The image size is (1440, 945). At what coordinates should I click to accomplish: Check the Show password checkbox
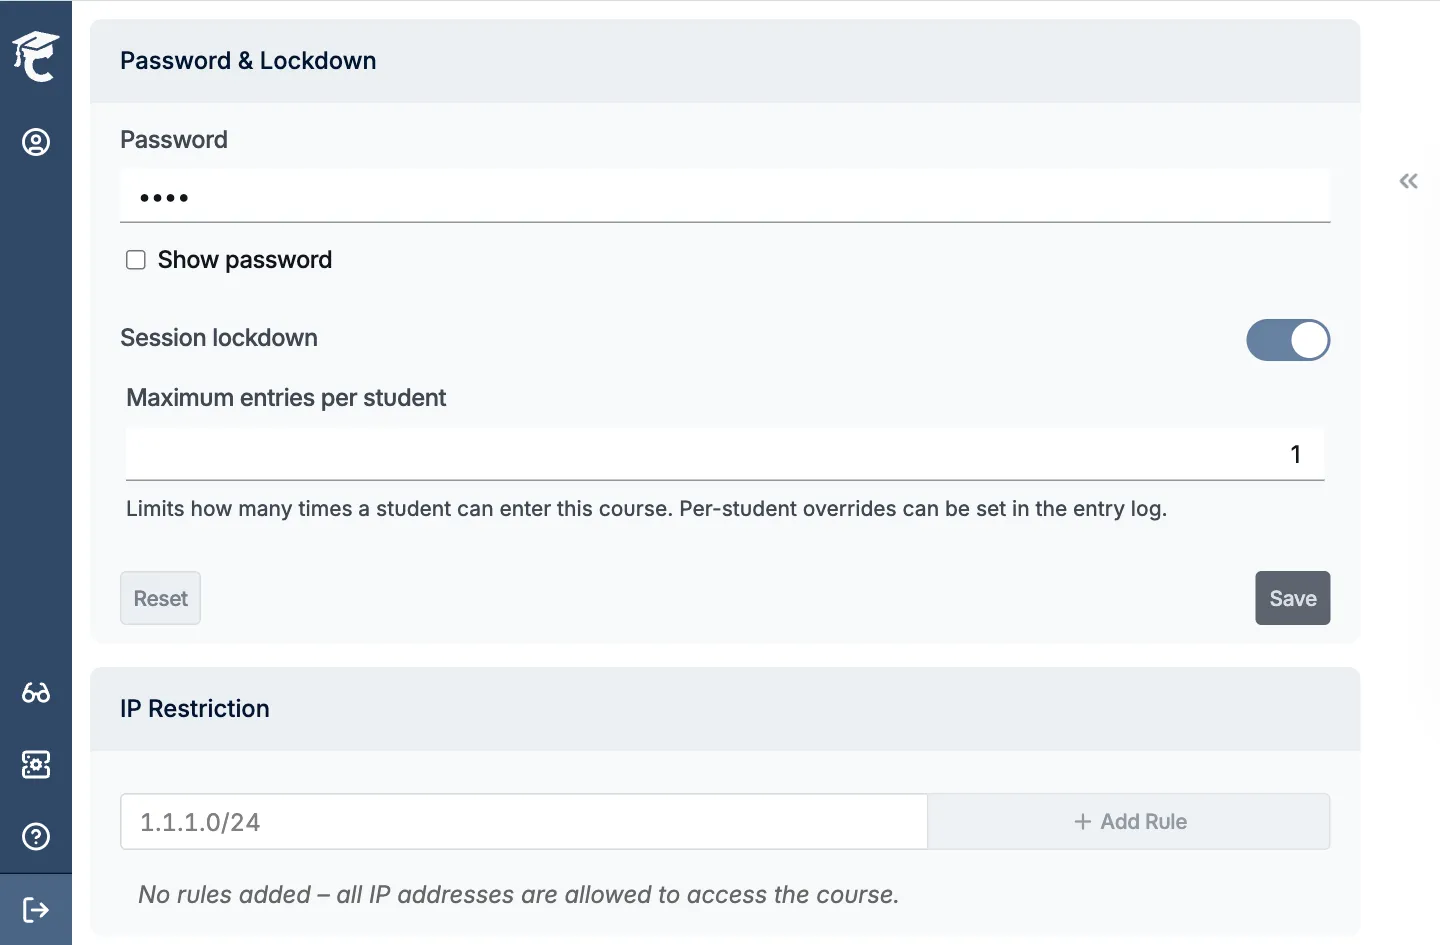pos(136,259)
